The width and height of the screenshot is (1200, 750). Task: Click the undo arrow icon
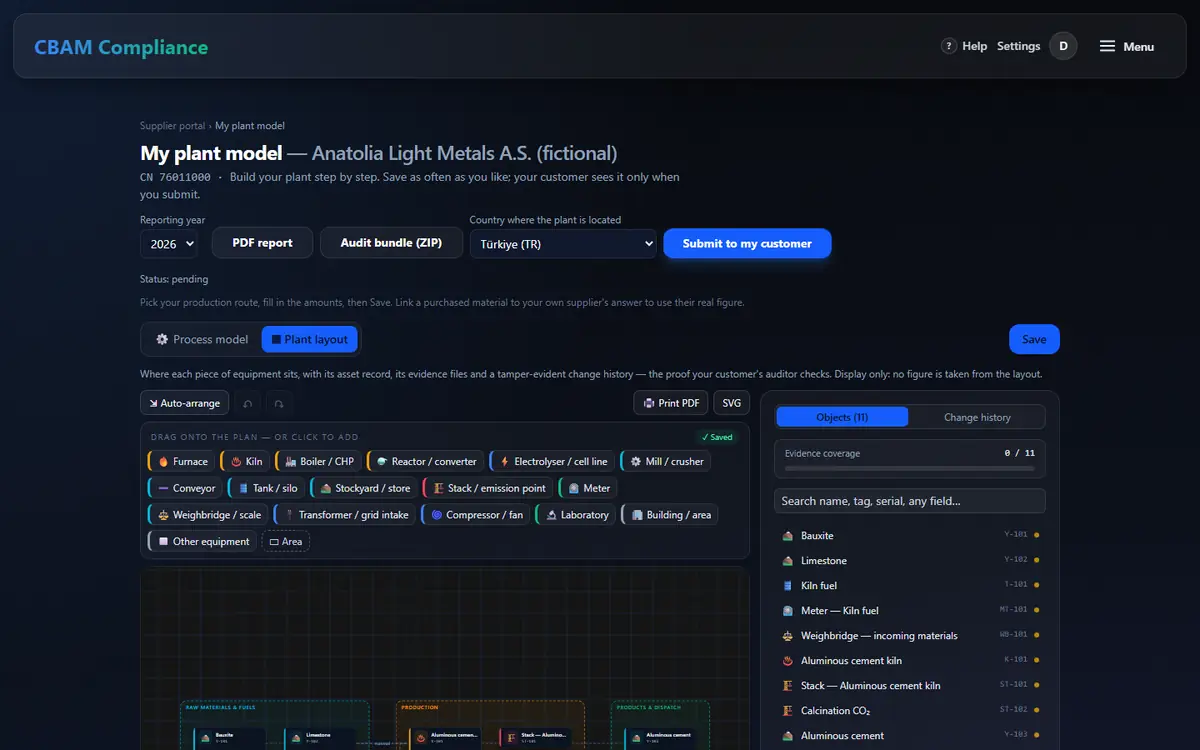(248, 403)
